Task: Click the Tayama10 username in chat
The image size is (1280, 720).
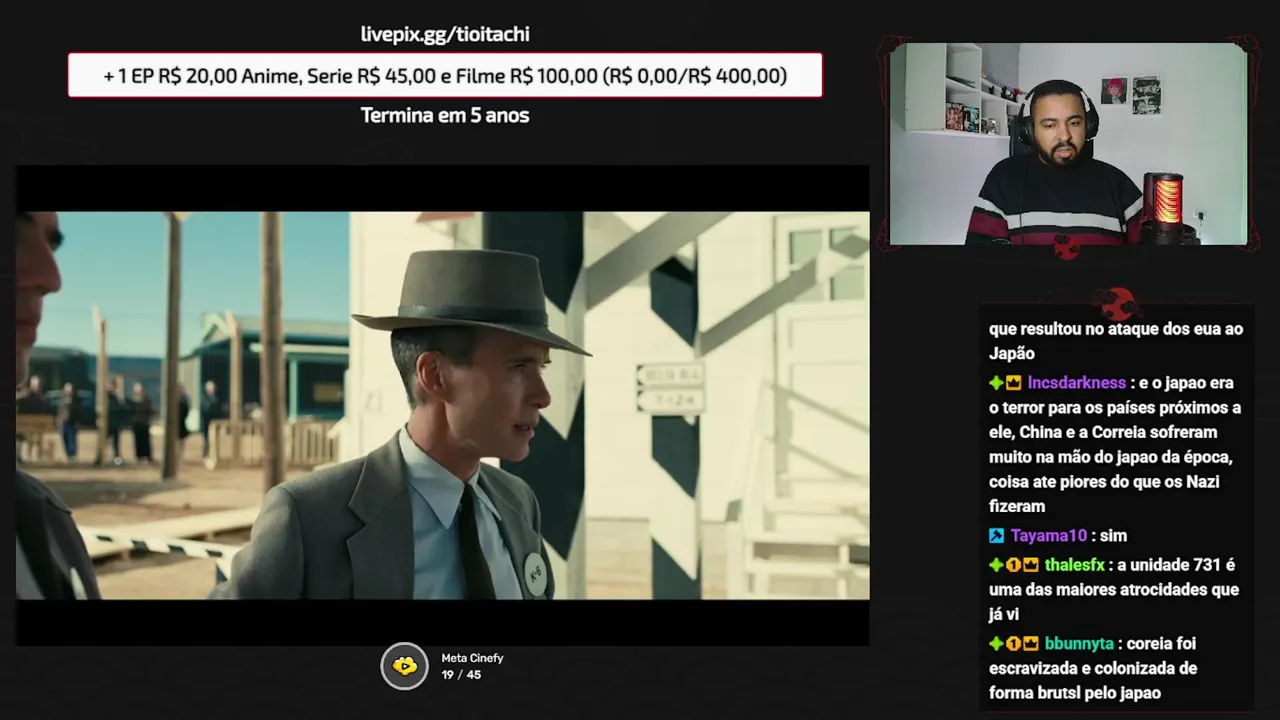Action: pyautogui.click(x=1048, y=536)
